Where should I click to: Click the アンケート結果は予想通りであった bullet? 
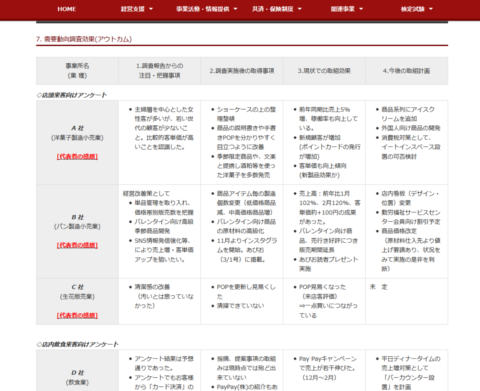pos(164,363)
